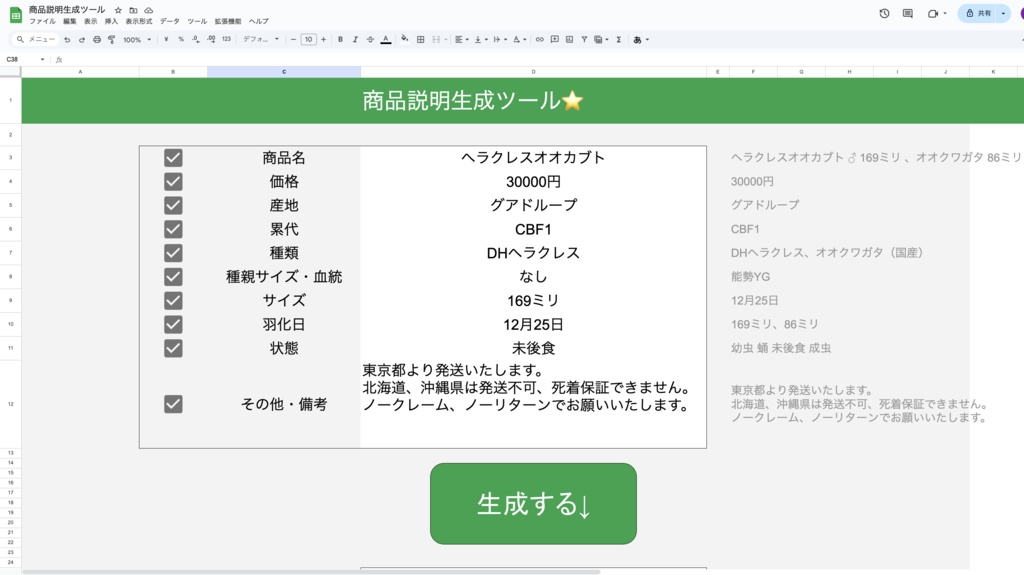The width and height of the screenshot is (1024, 575).
Task: Open the name box dropdown arrow
Action: 42,59
